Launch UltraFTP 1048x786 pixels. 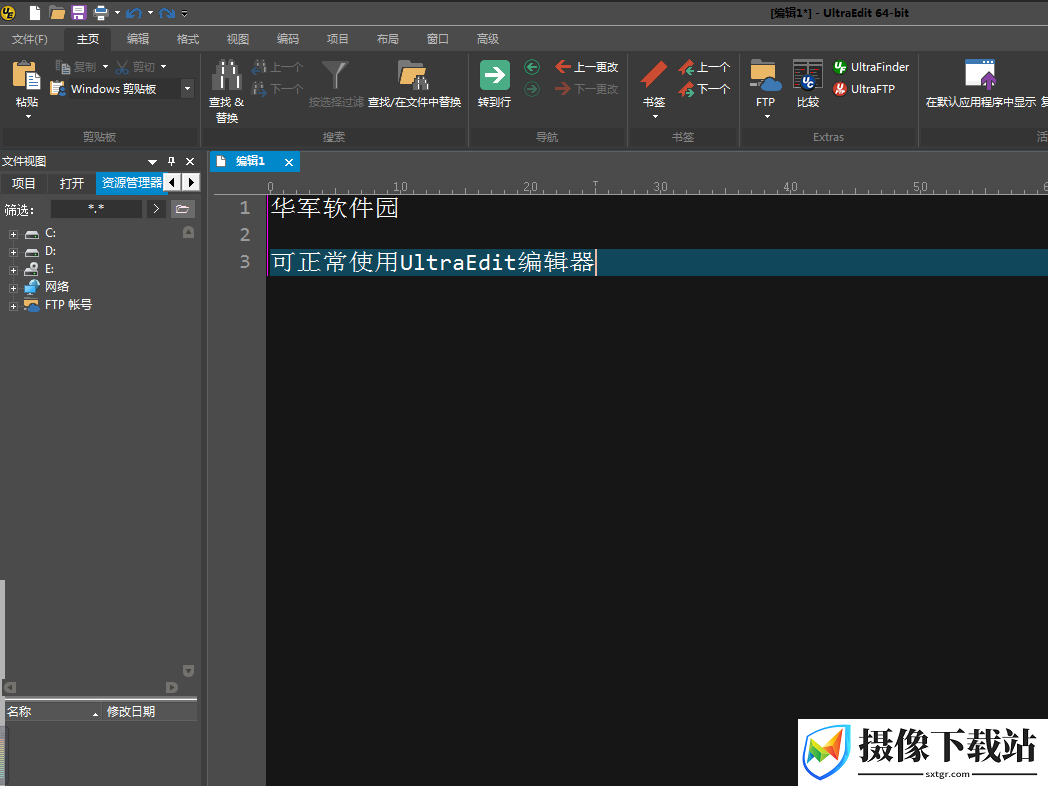pyautogui.click(x=864, y=89)
